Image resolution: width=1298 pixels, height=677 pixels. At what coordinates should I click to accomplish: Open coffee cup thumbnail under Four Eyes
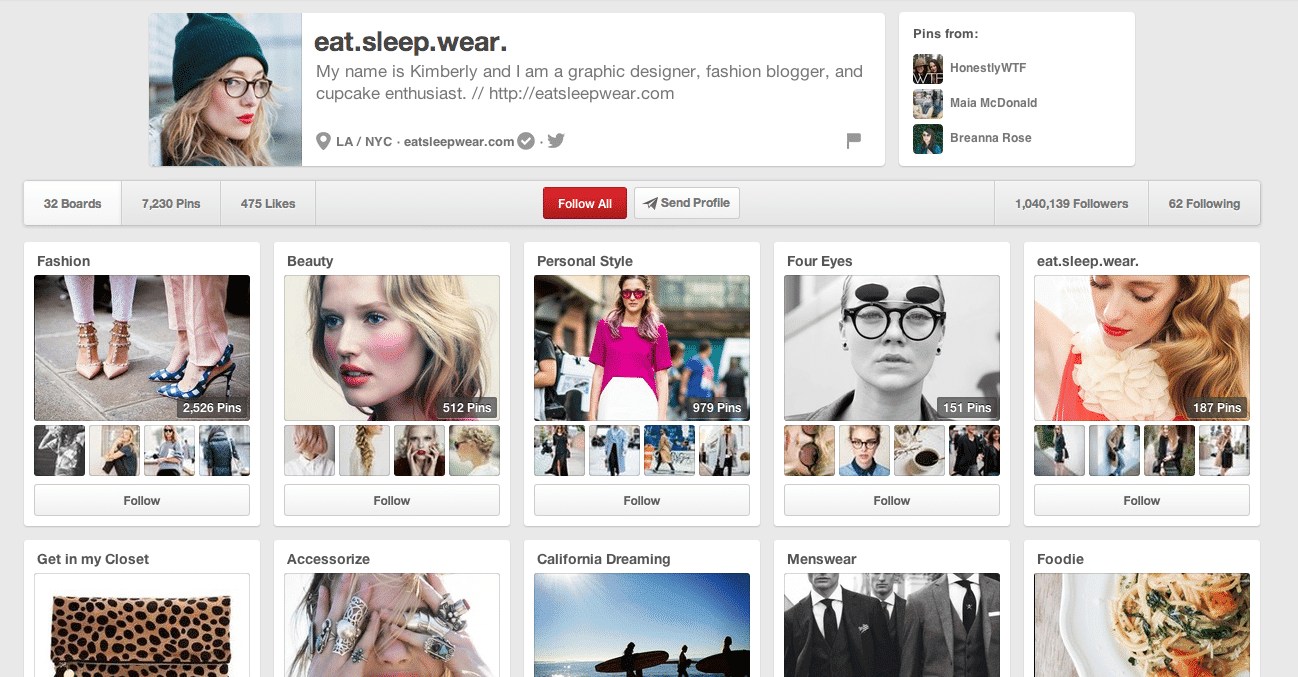[919, 450]
